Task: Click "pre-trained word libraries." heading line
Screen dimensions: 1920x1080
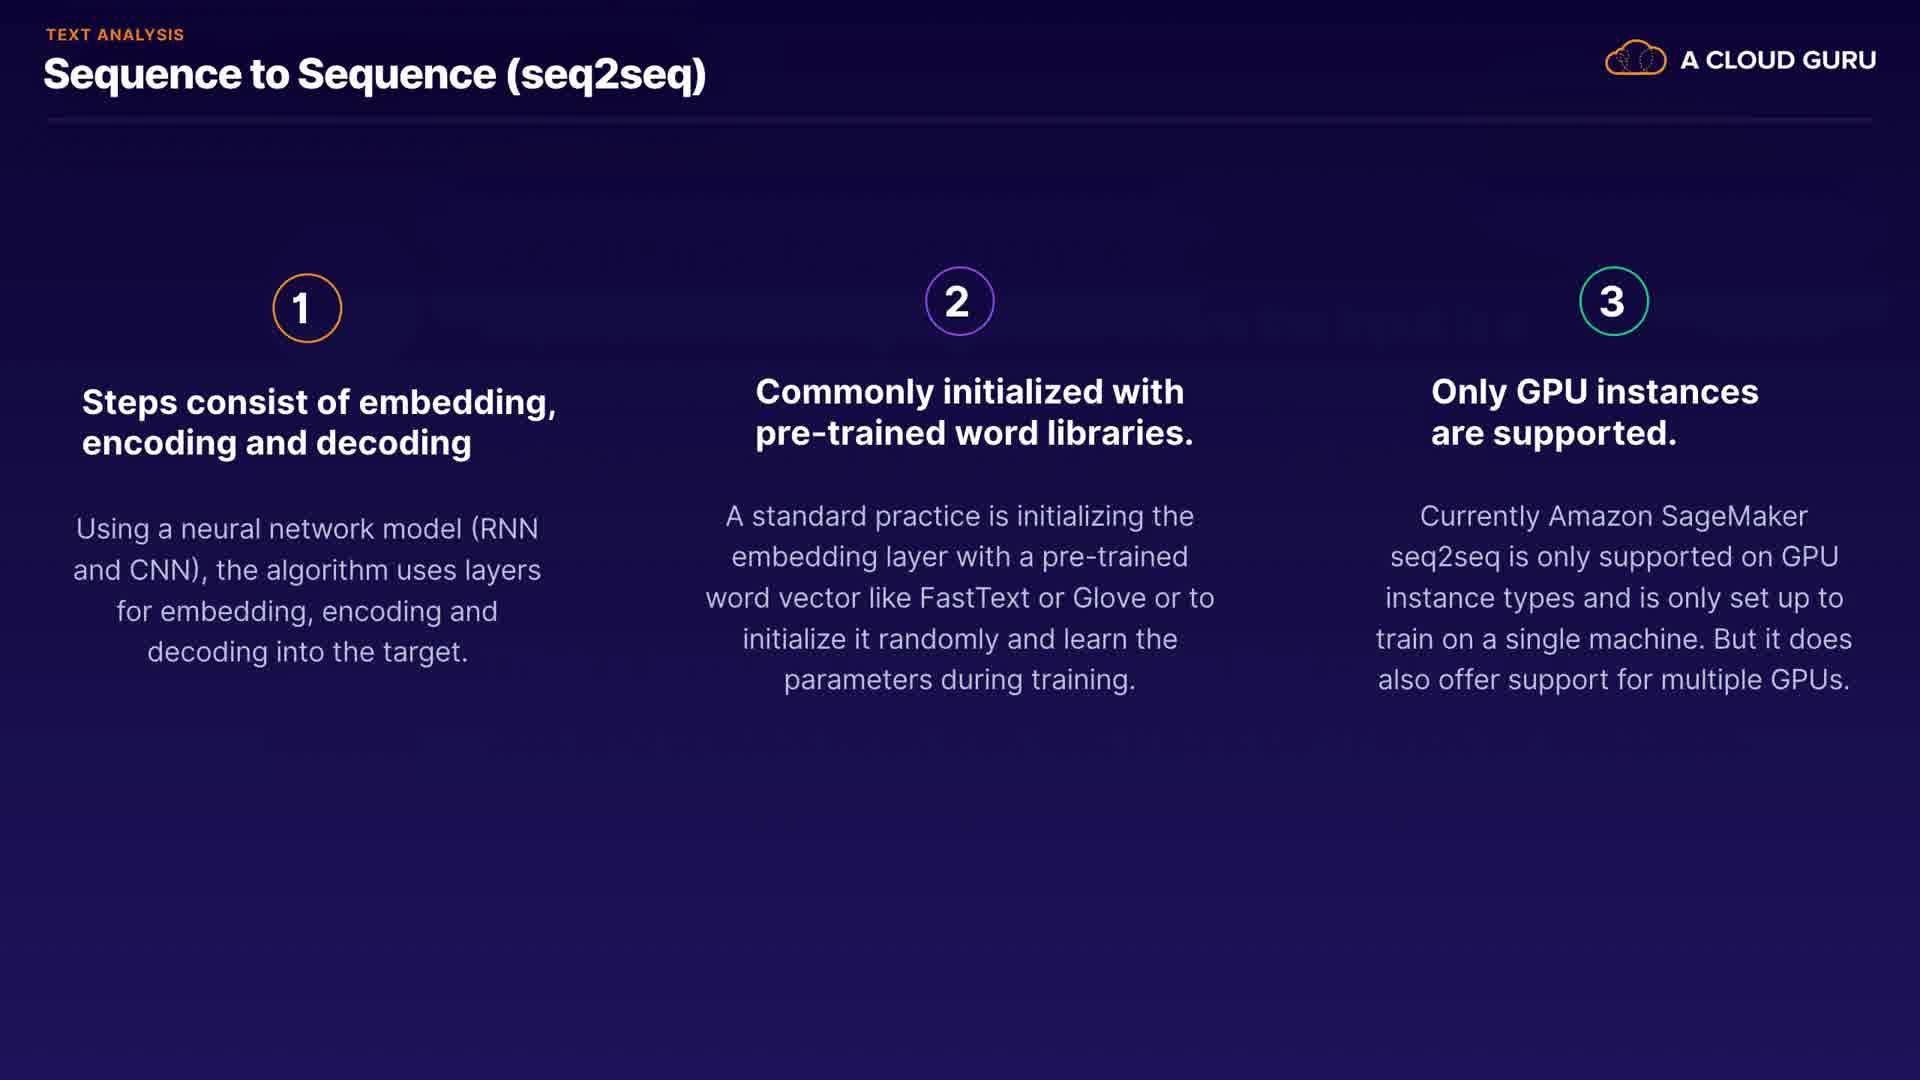Action: [974, 433]
